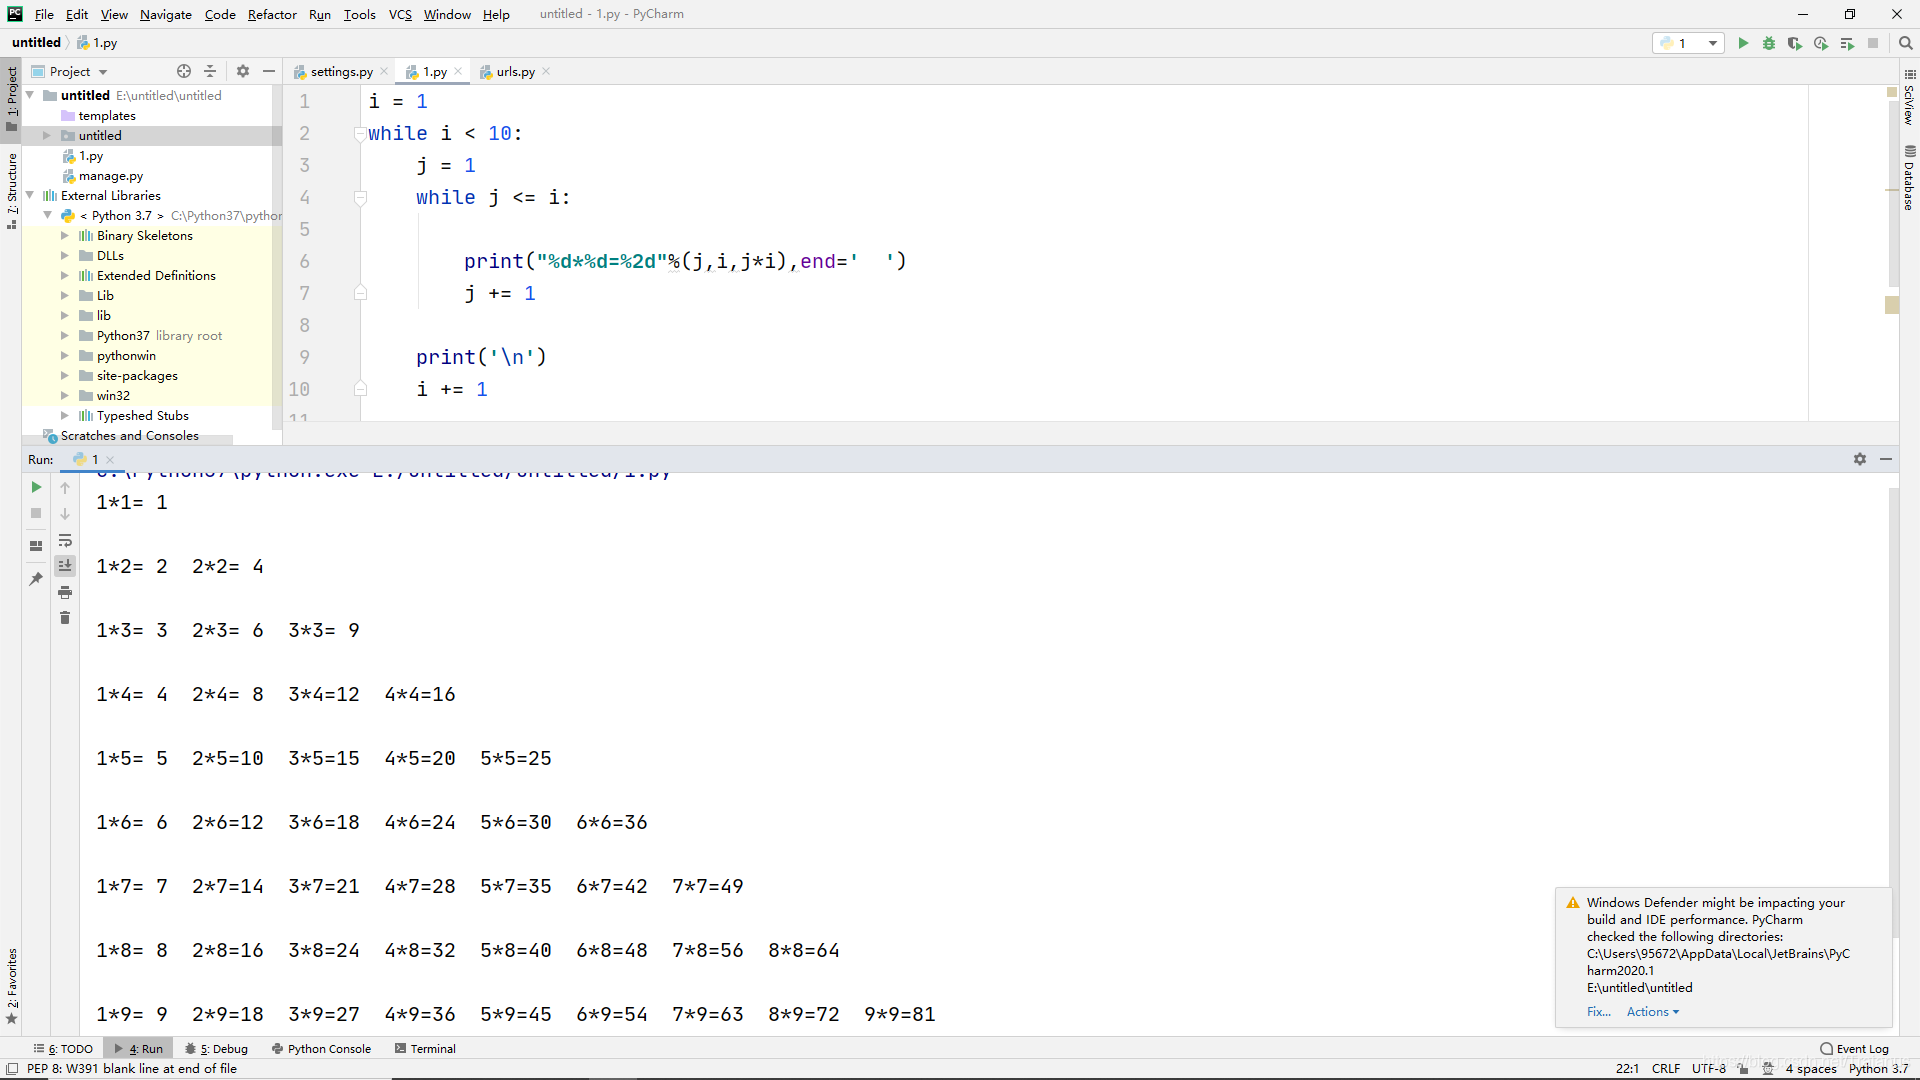This screenshot has width=1920, height=1080.
Task: Open Actions dropdown in Defender notification
Action: point(1653,1011)
